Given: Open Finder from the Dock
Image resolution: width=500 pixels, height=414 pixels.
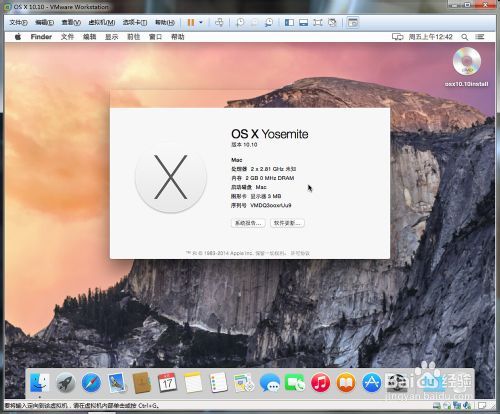Looking at the screenshot, I should pos(40,382).
